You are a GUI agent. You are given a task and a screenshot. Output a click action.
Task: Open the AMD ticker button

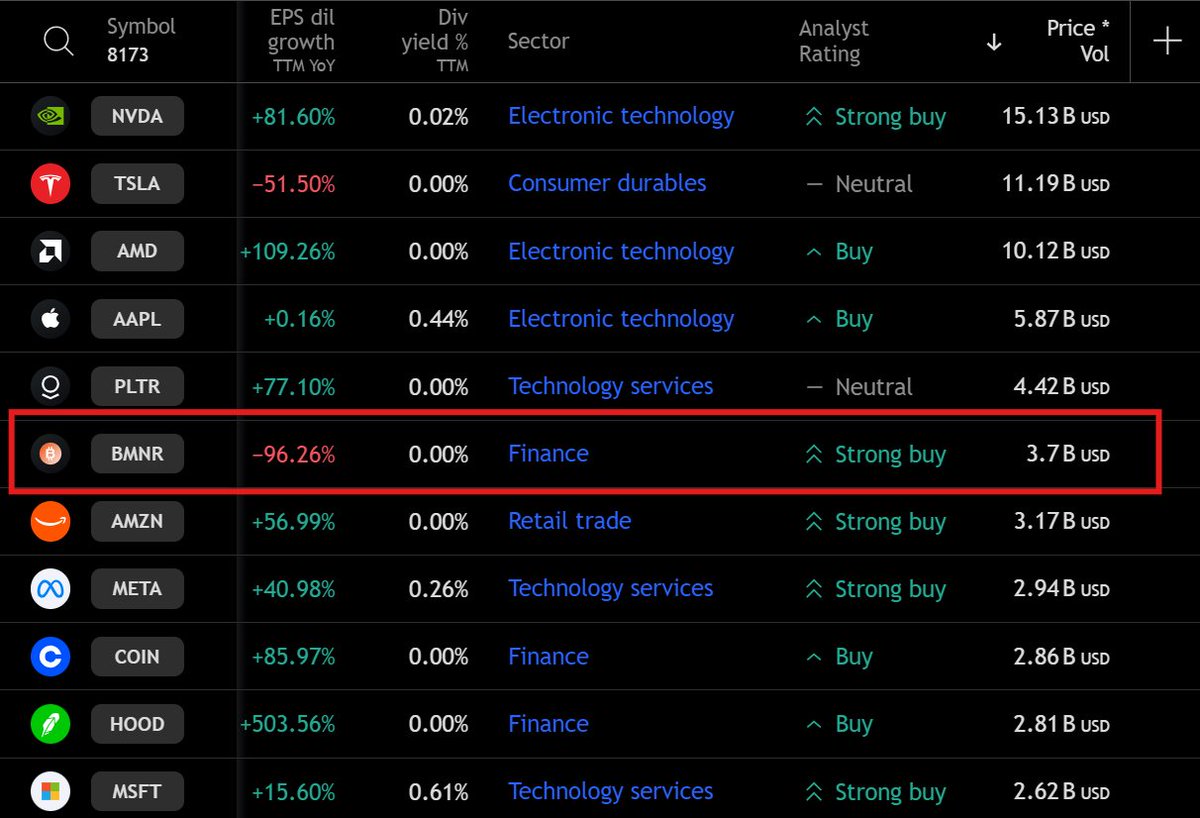(x=137, y=251)
